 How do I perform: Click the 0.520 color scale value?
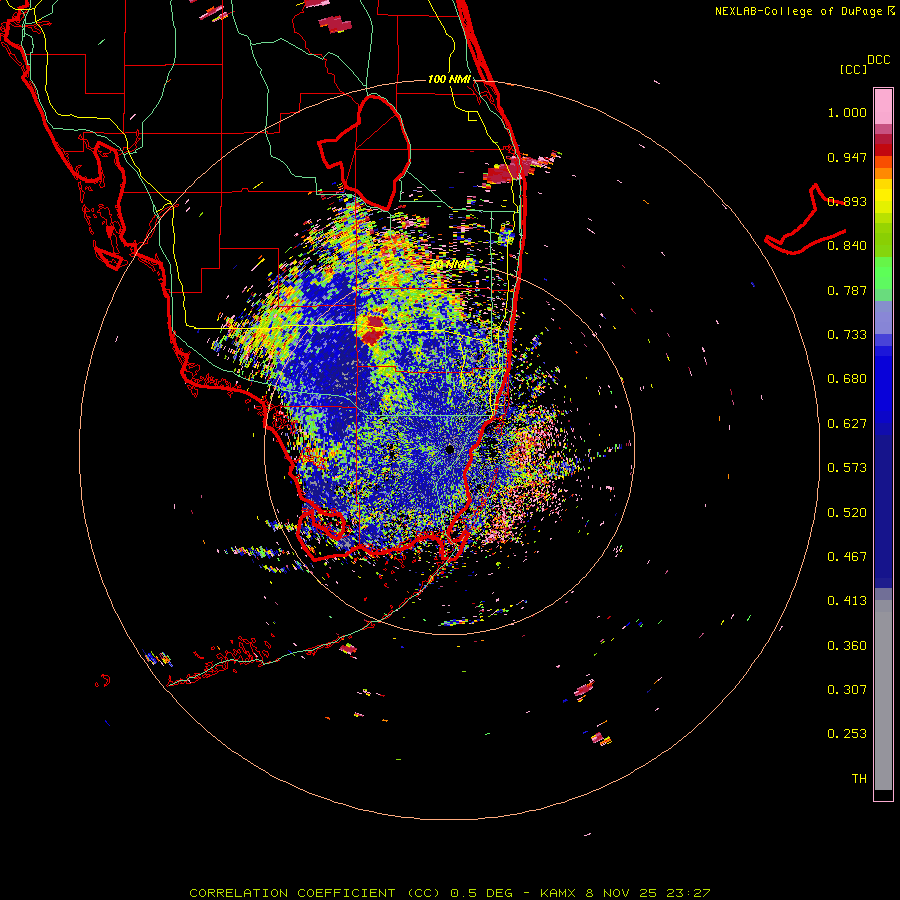[x=847, y=513]
